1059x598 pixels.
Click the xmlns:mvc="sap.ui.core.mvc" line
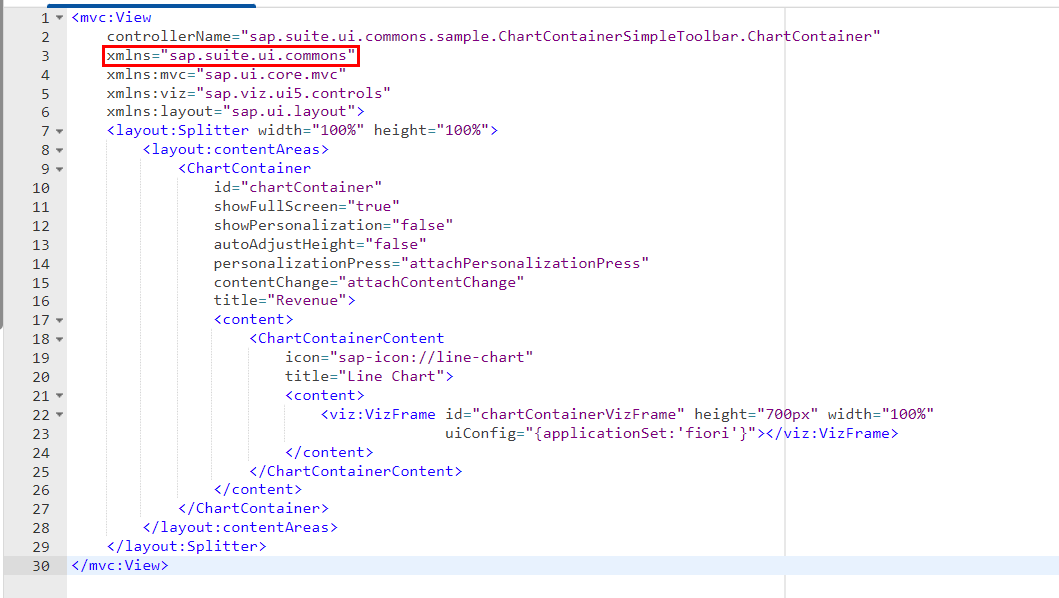point(226,74)
